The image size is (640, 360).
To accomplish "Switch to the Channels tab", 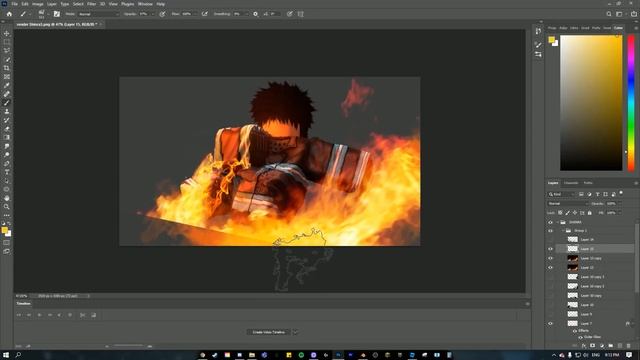I will pyautogui.click(x=571, y=183).
